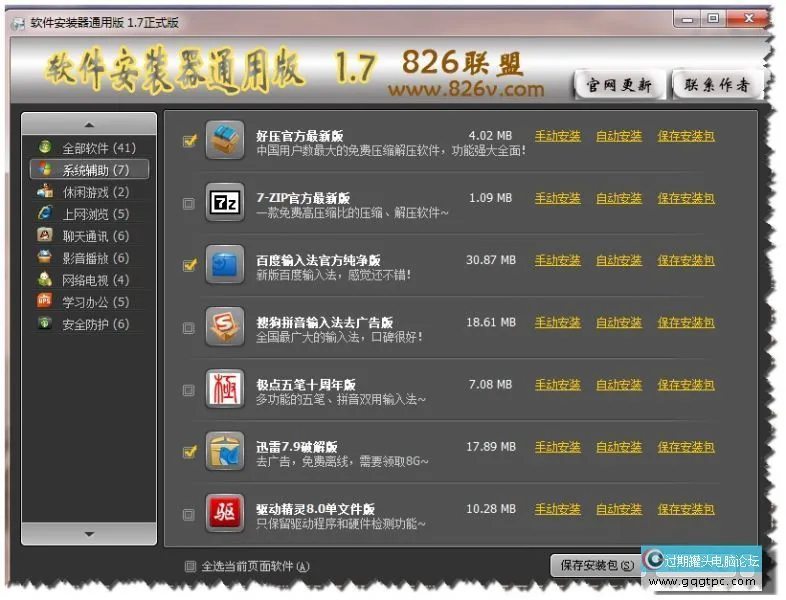Click the icon beside 休闲游戏
The height and width of the screenshot is (600, 786).
[45, 191]
